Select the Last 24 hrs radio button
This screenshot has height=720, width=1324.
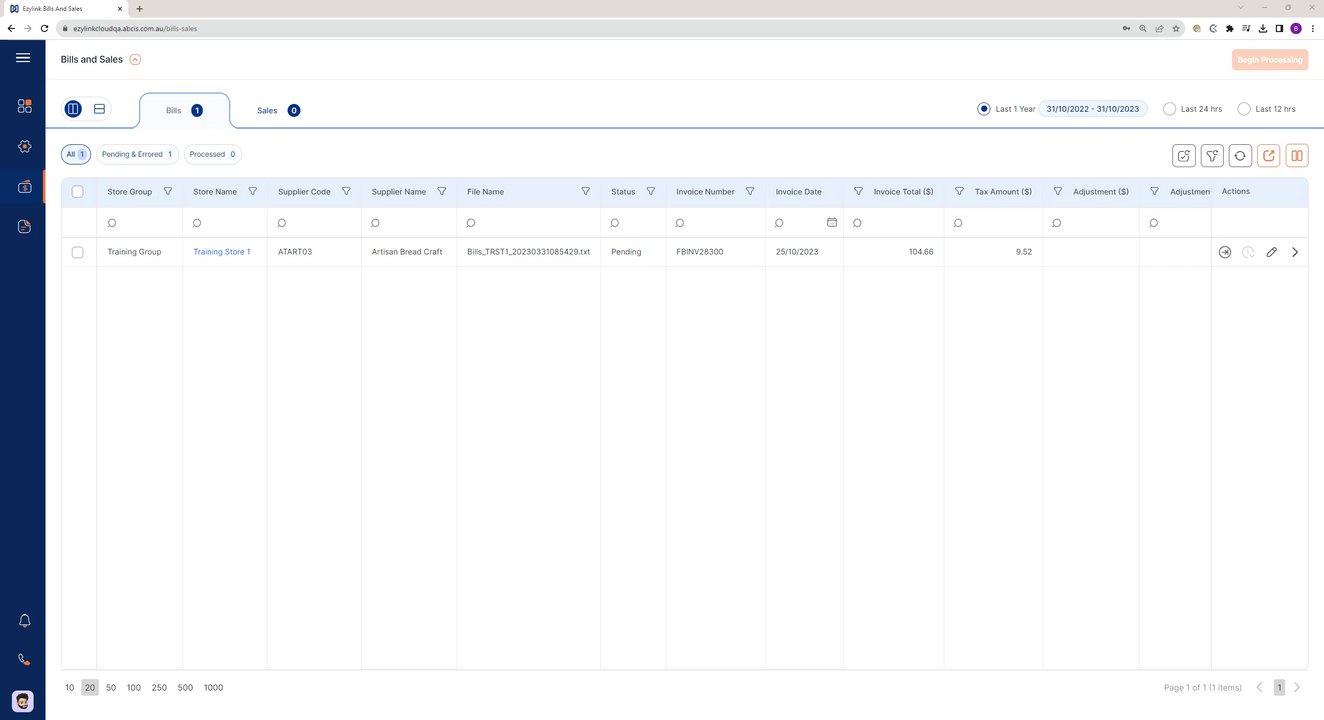pyautogui.click(x=1169, y=109)
